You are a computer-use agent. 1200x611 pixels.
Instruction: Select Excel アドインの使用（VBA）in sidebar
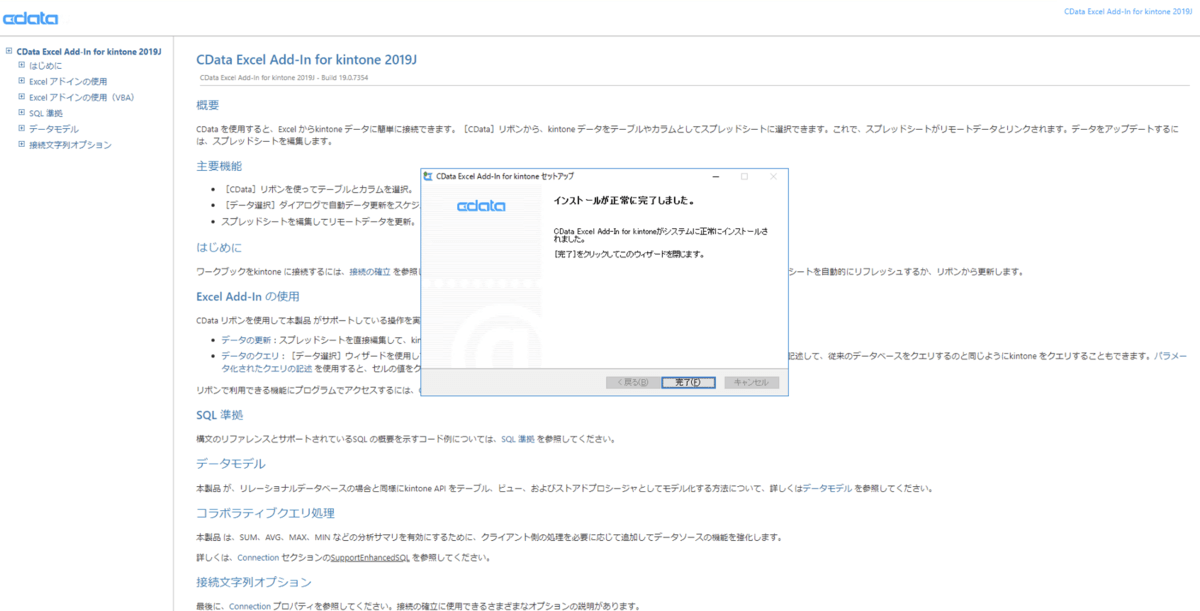pyautogui.click(x=81, y=98)
